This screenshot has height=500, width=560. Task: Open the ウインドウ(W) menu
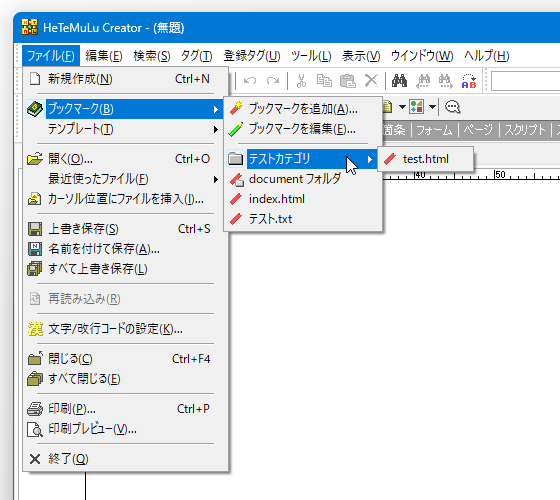(x=422, y=56)
